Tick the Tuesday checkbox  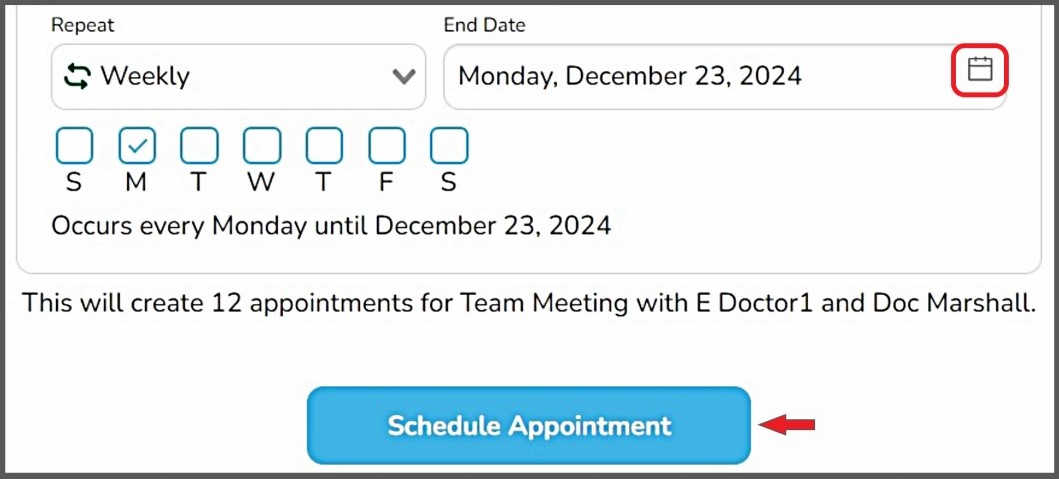199,146
